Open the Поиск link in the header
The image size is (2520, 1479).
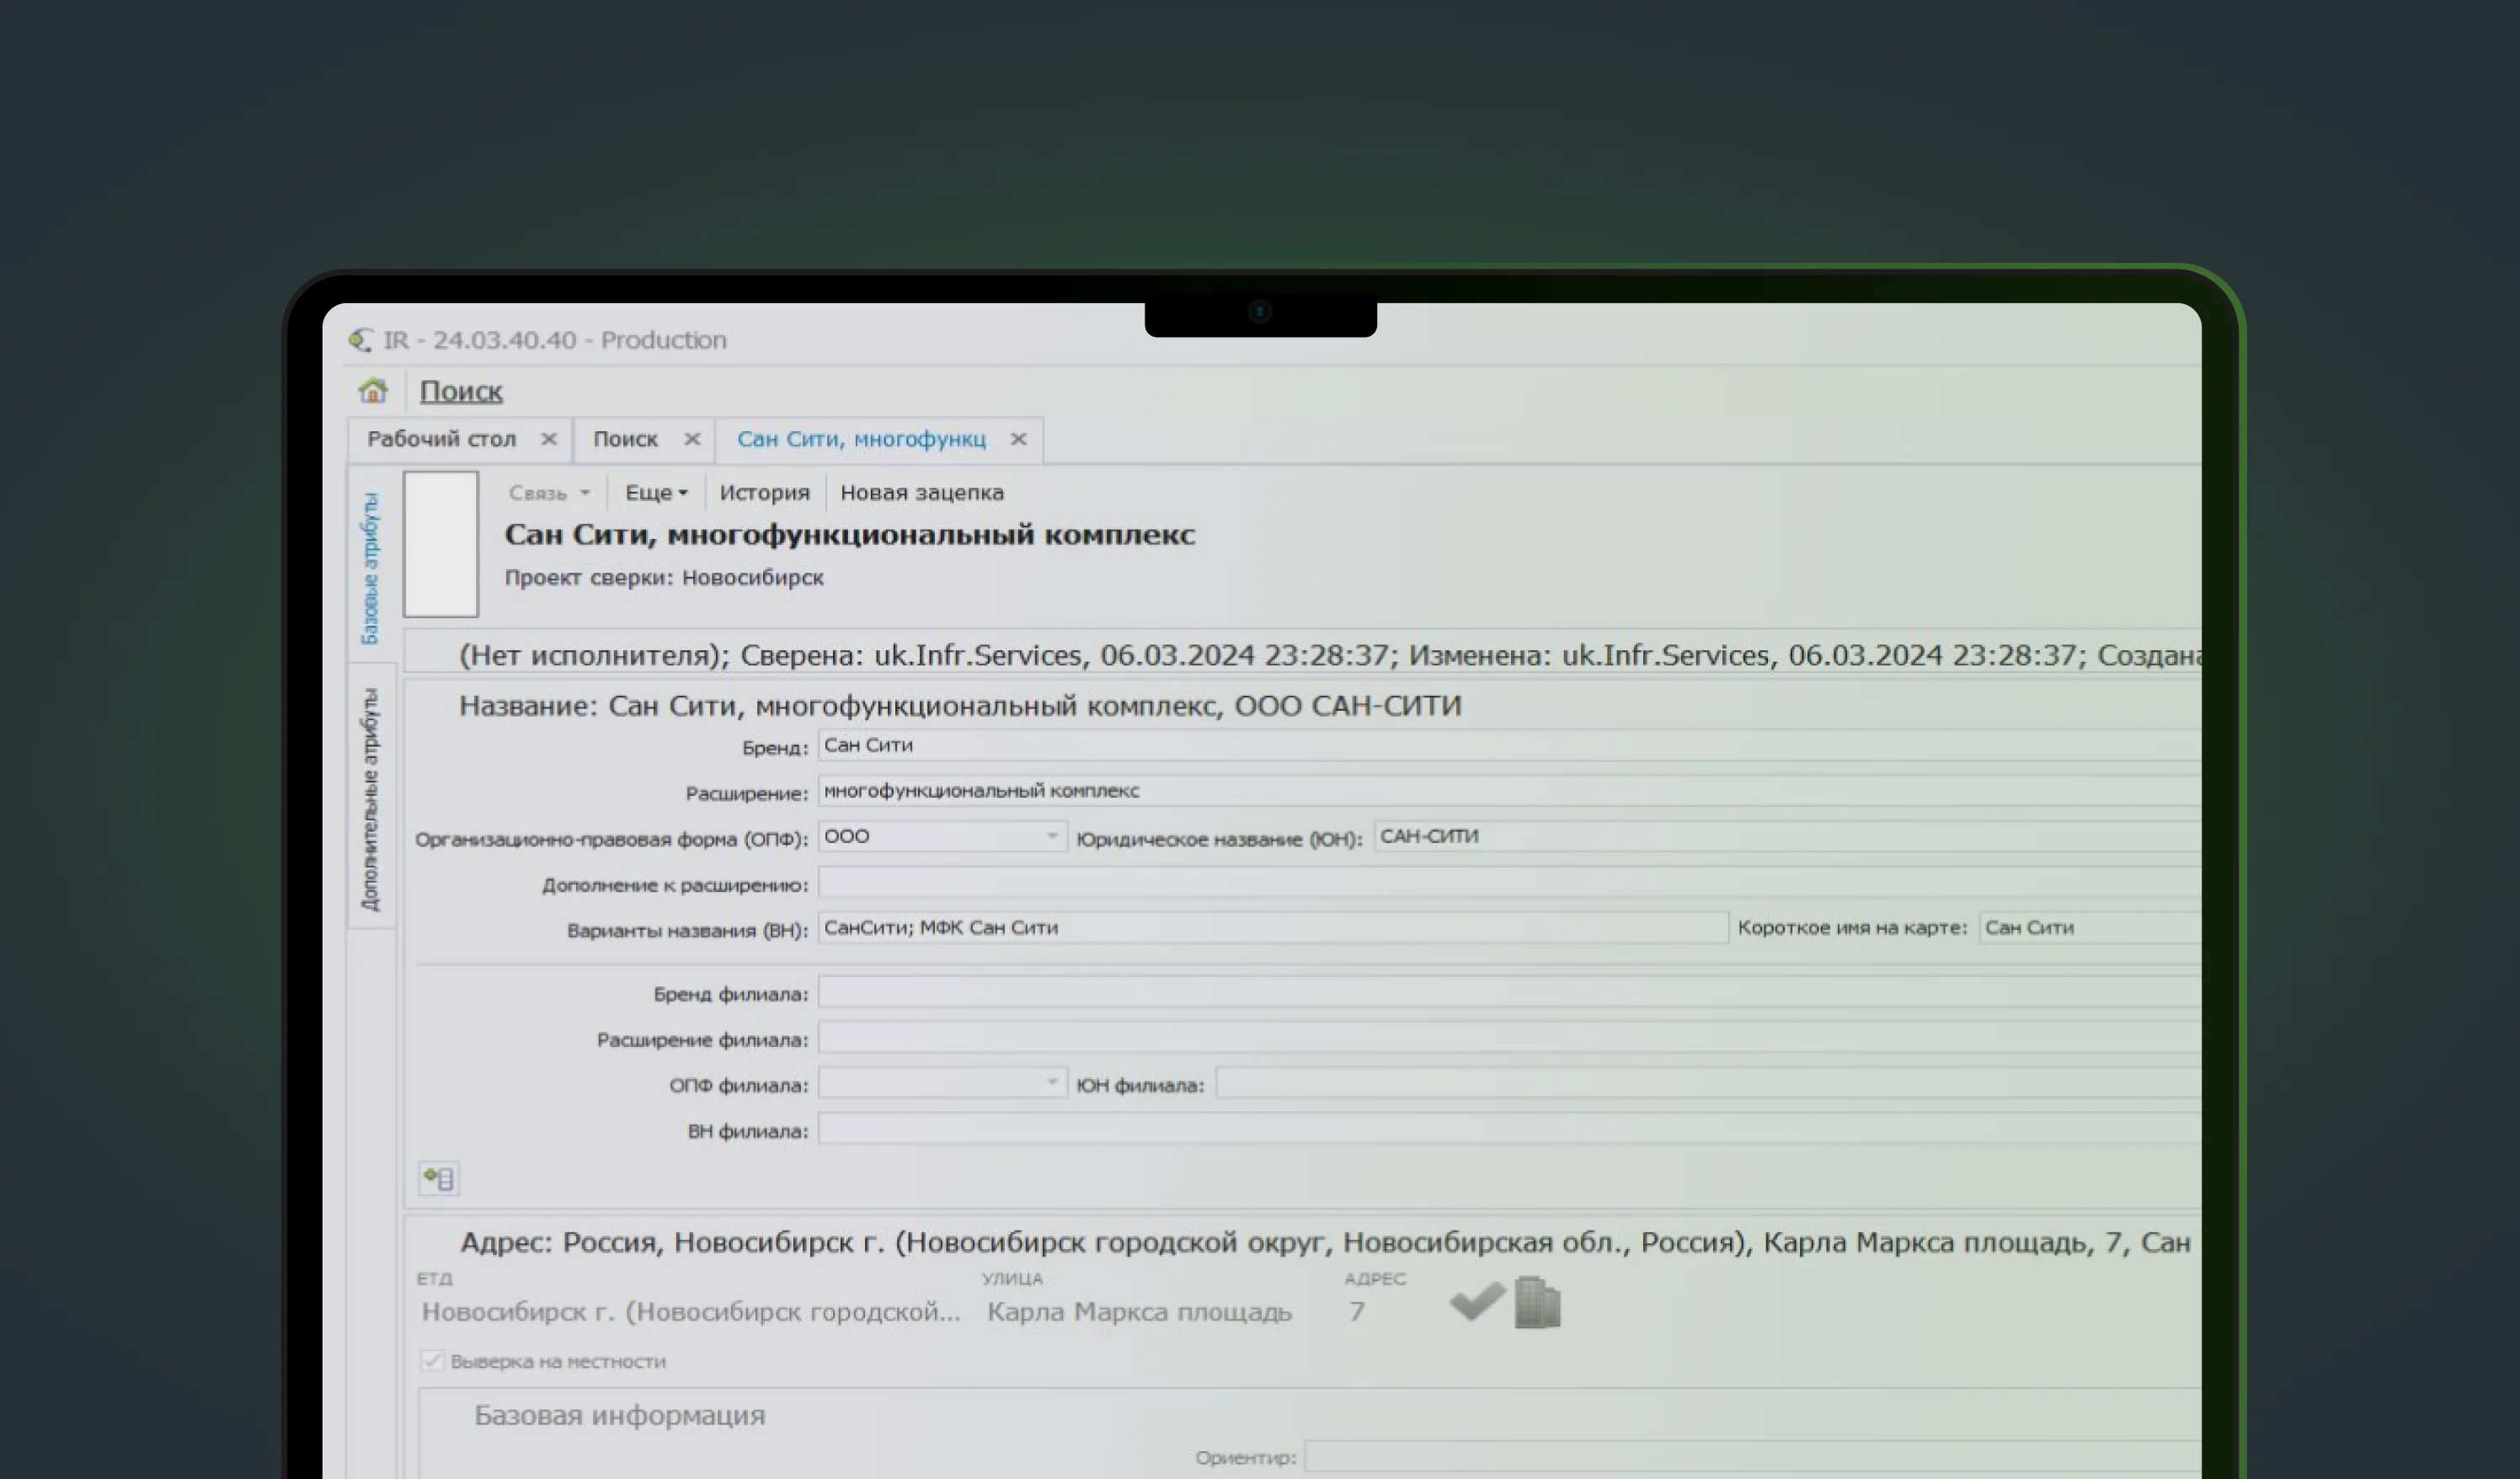click(460, 391)
